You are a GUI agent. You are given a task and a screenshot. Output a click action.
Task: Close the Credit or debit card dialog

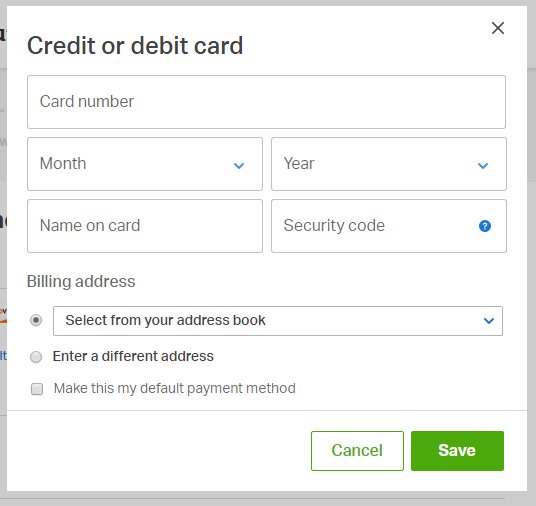point(498,28)
